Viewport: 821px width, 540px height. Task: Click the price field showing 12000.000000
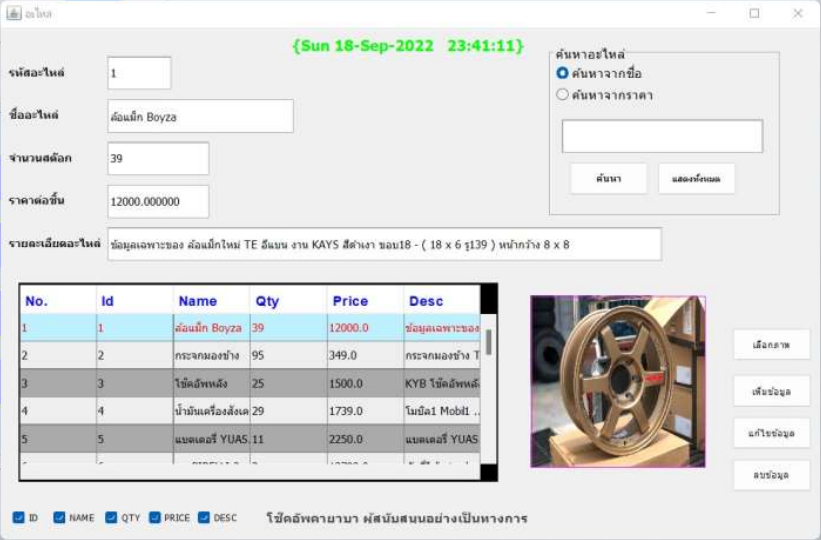158,202
